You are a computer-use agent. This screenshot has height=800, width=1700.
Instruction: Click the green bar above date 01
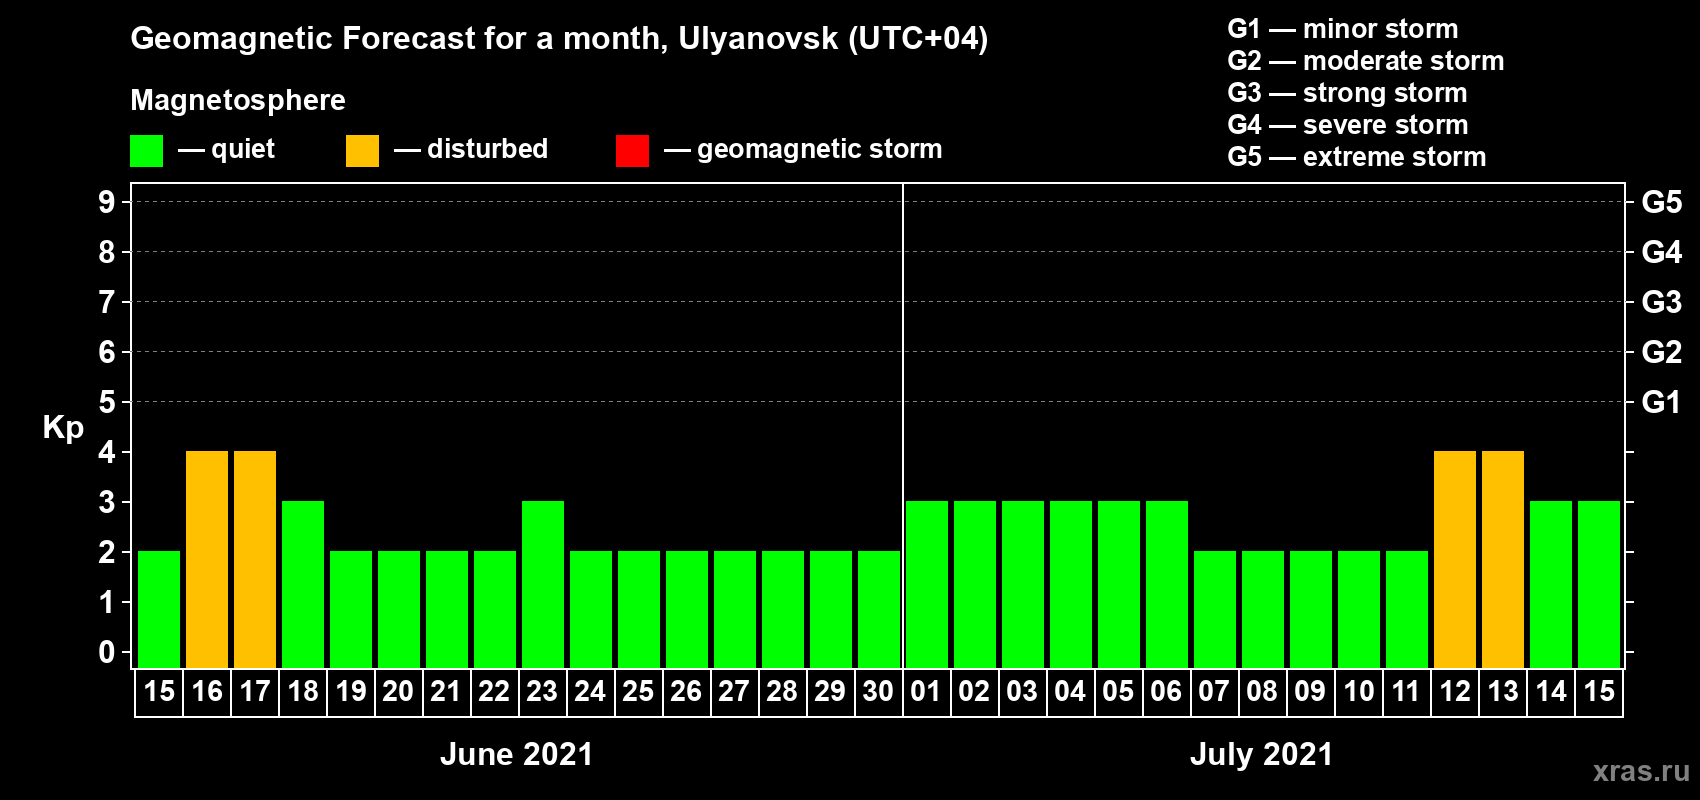click(927, 584)
